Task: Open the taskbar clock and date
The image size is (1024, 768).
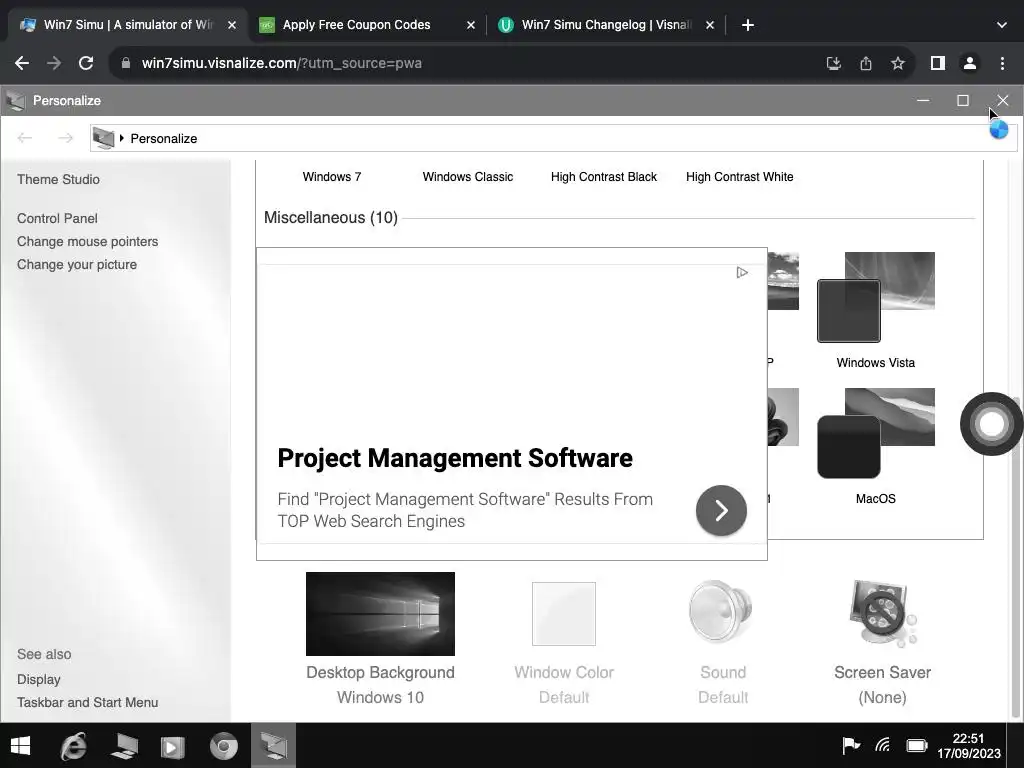Action: (968, 746)
